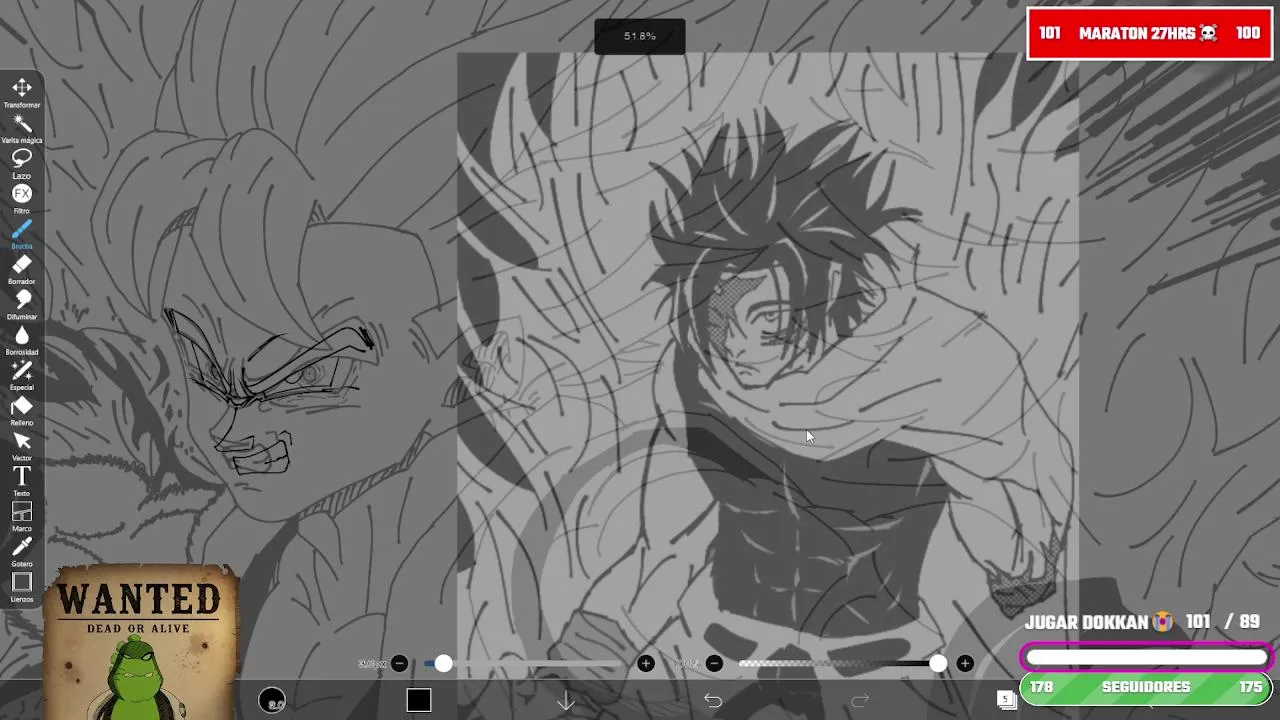Click the WANTED poster overlay
This screenshot has width=1280, height=720.
point(140,642)
